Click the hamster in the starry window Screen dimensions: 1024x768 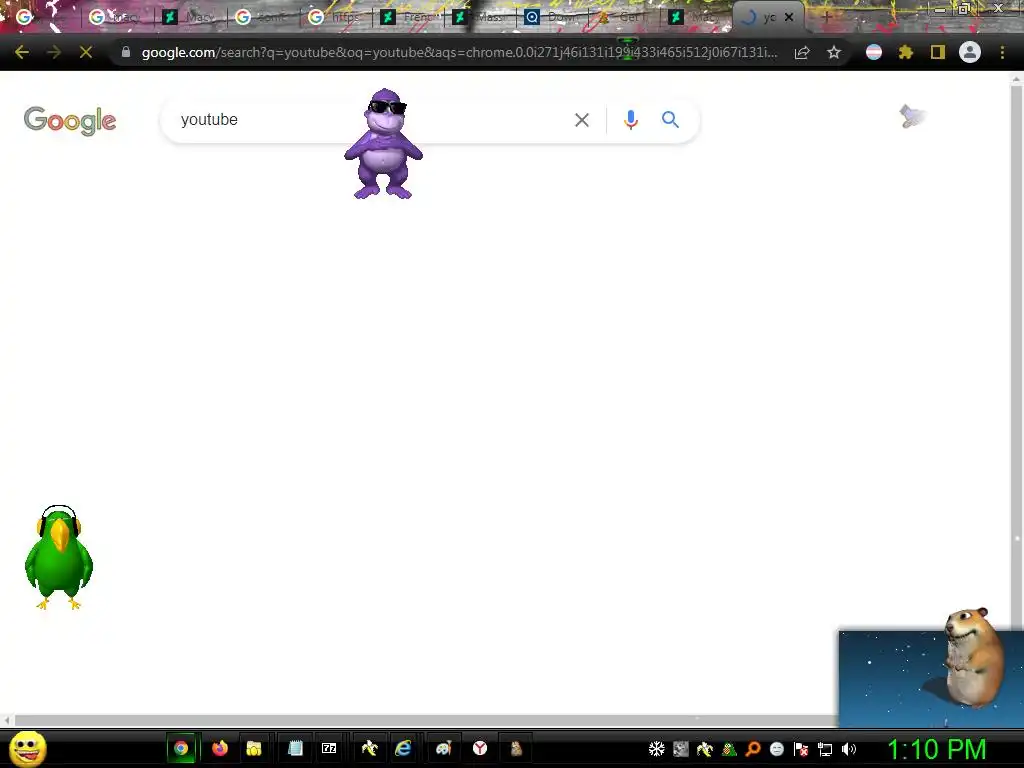pos(973,658)
